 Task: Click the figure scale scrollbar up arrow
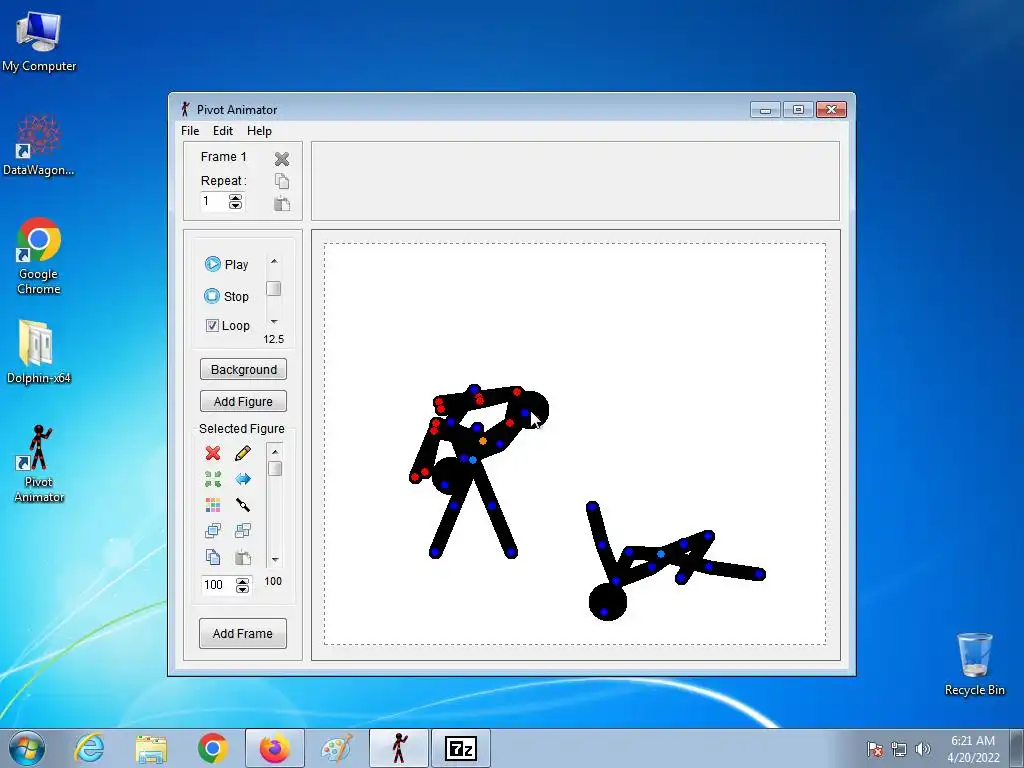pos(275,451)
